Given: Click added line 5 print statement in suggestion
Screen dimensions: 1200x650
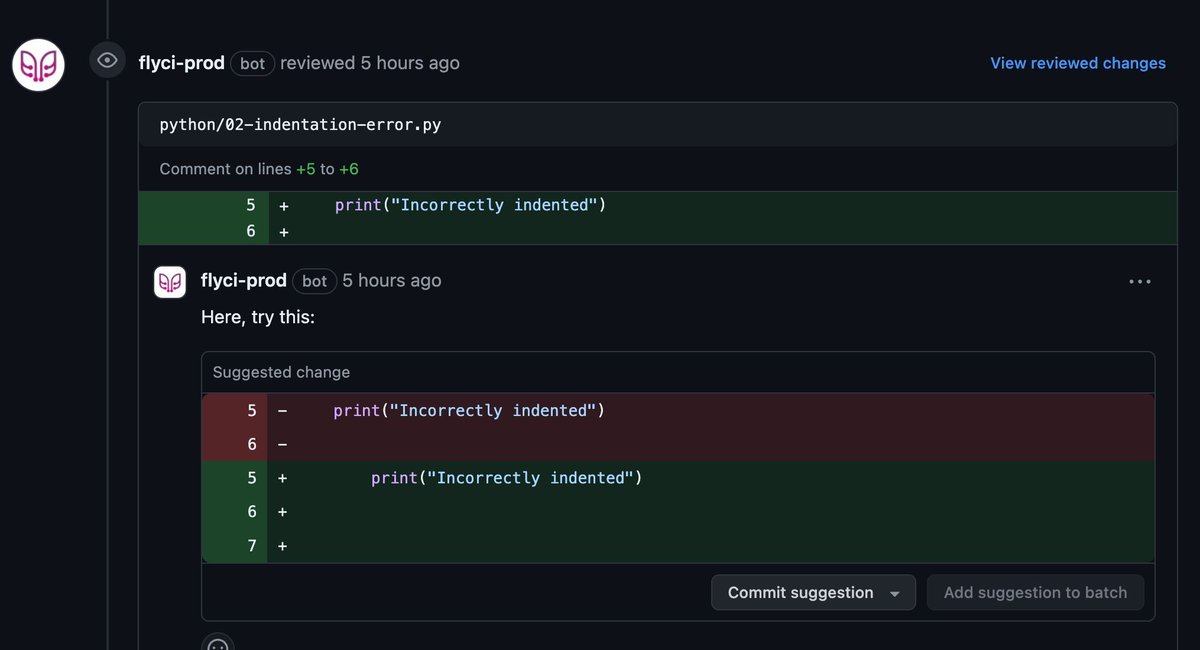Looking at the screenshot, I should pos(506,478).
